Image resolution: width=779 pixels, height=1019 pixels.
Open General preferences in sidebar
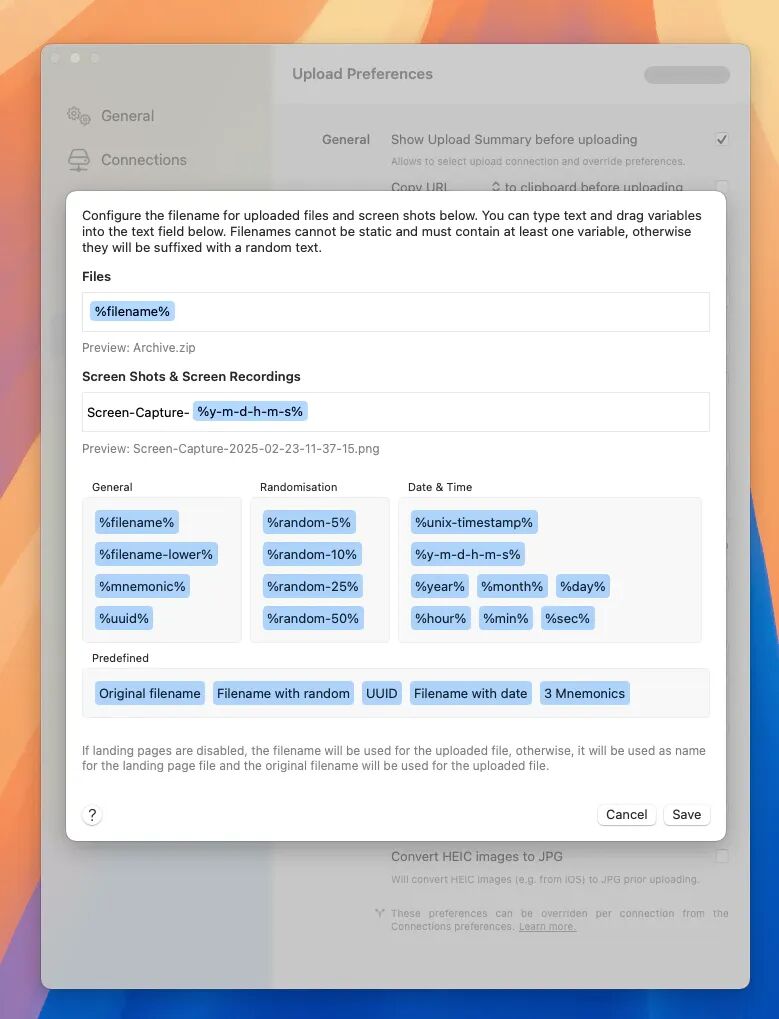[x=111, y=116]
